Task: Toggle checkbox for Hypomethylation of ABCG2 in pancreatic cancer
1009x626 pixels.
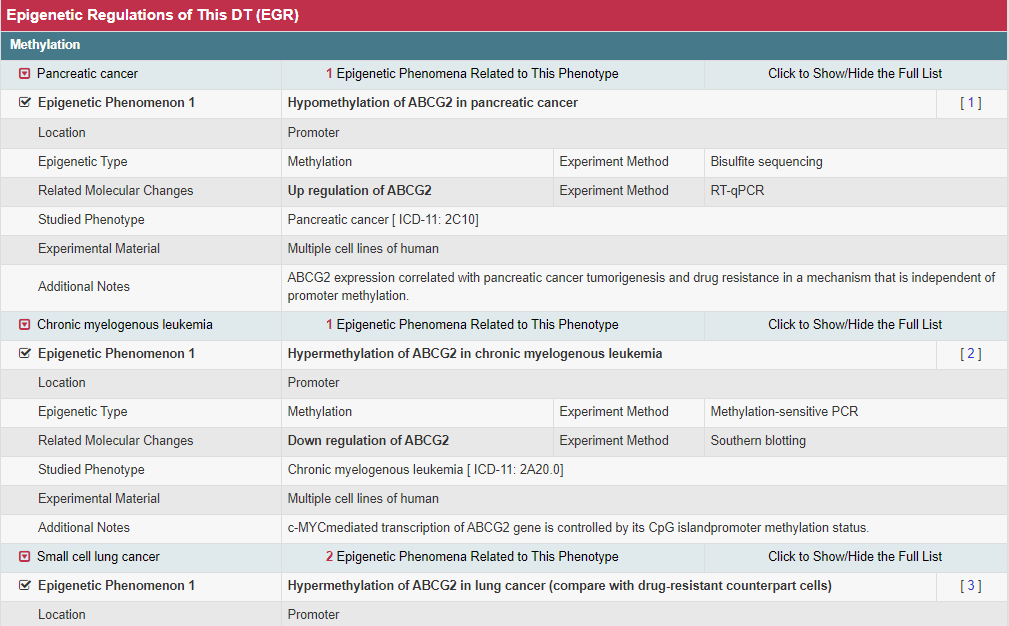Action: click(25, 103)
